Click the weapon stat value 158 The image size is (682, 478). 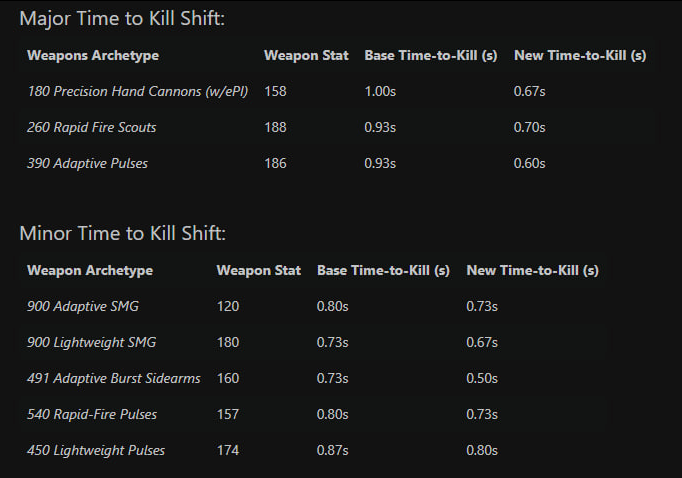coord(275,91)
